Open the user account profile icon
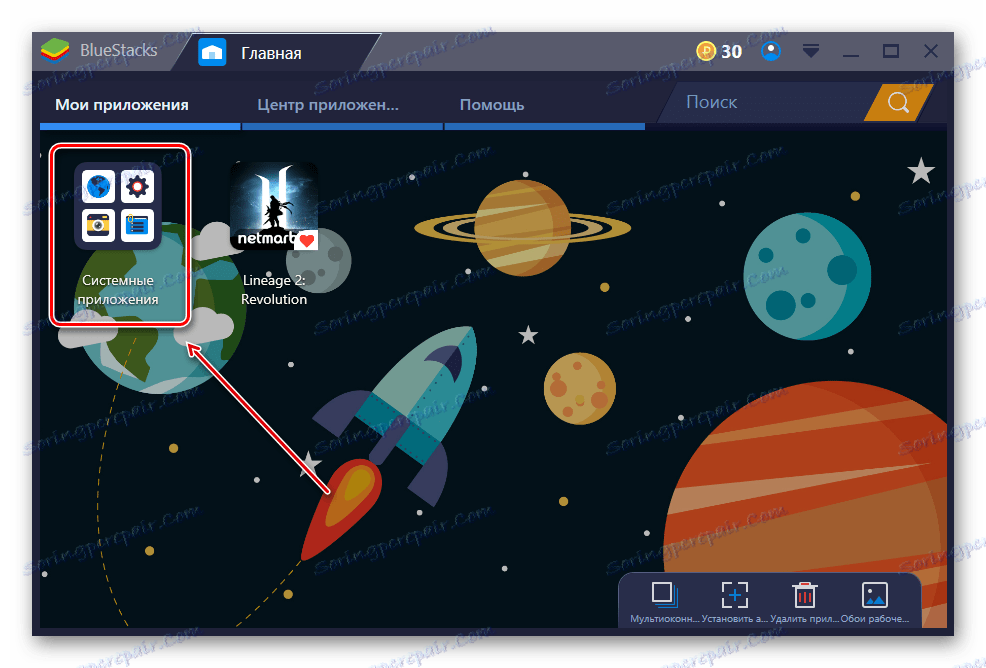986x668 pixels. point(771,50)
